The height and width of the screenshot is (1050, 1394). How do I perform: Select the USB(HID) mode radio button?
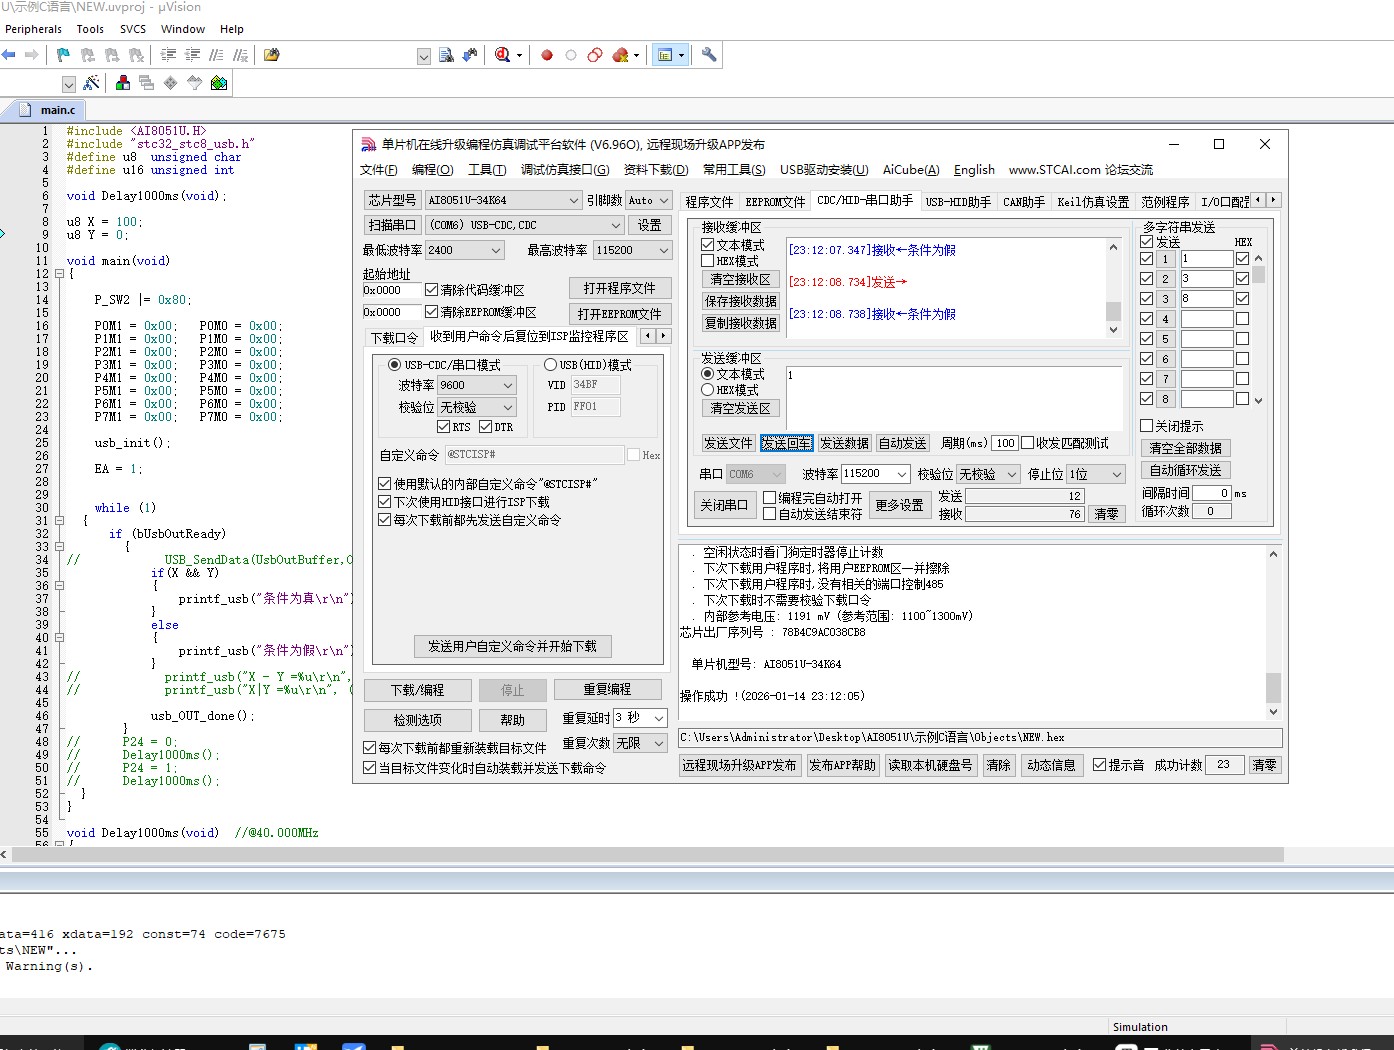click(550, 365)
